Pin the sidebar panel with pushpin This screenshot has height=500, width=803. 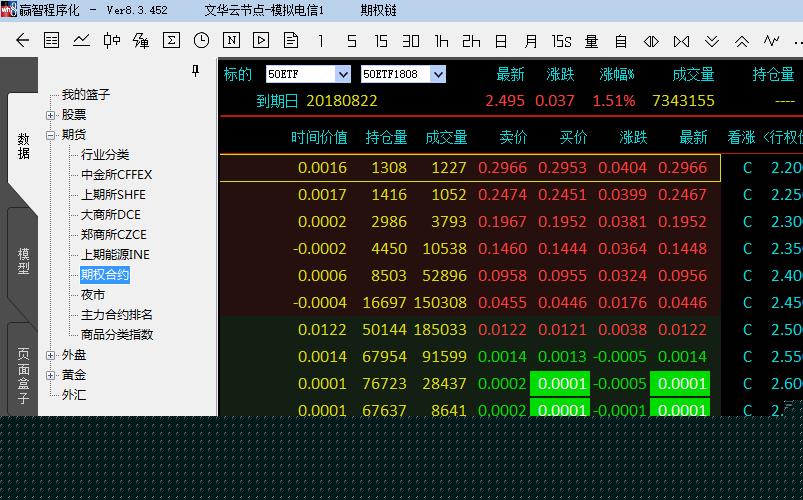coord(196,72)
